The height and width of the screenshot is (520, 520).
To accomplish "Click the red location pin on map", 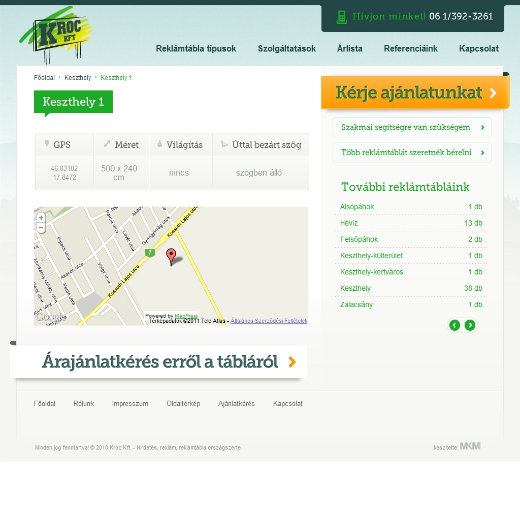I will click(171, 256).
